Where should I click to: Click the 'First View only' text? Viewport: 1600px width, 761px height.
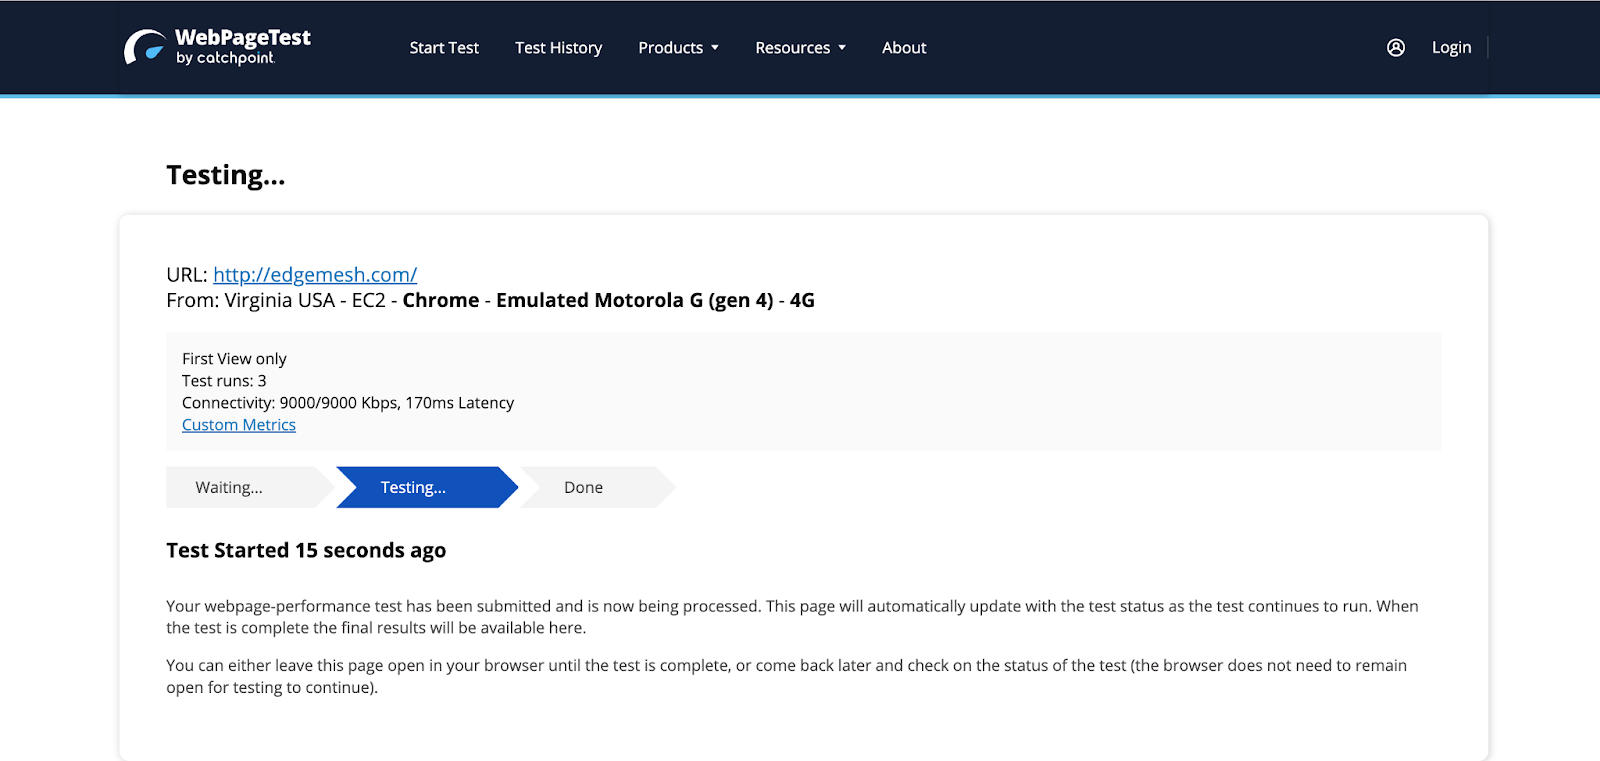234,359
